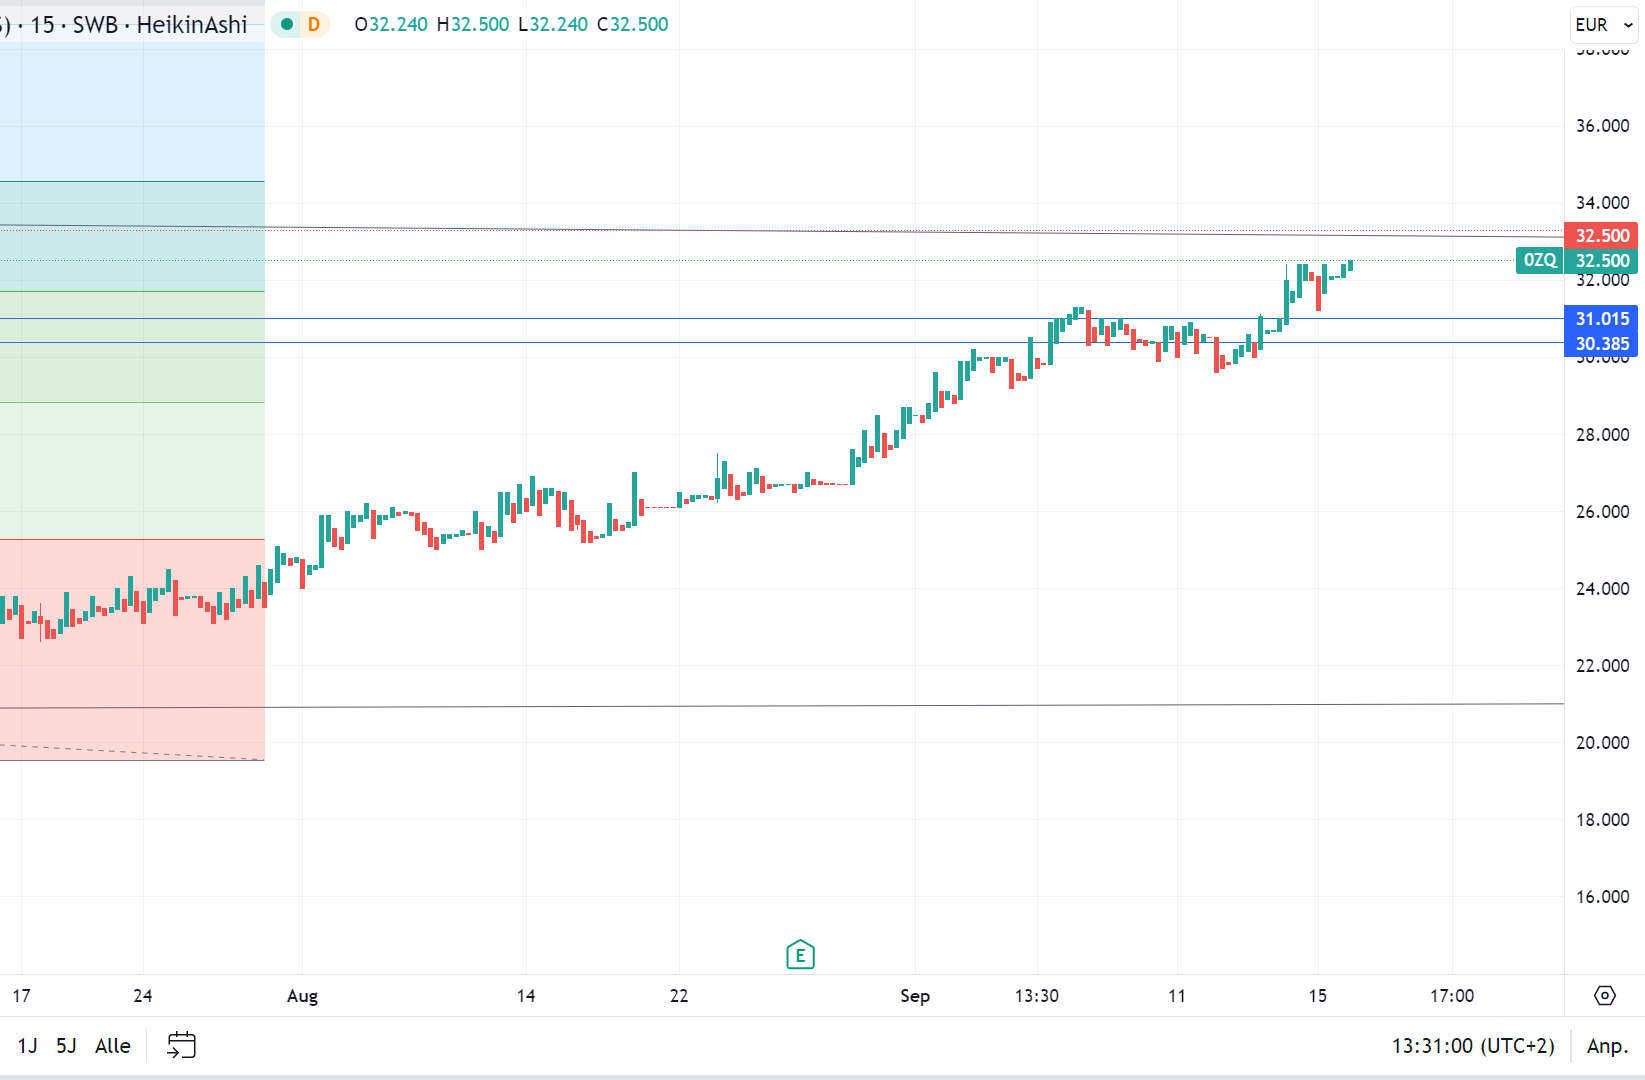This screenshot has height=1080, width=1645.
Task: Click the 36.000 price axis label
Action: [1602, 126]
